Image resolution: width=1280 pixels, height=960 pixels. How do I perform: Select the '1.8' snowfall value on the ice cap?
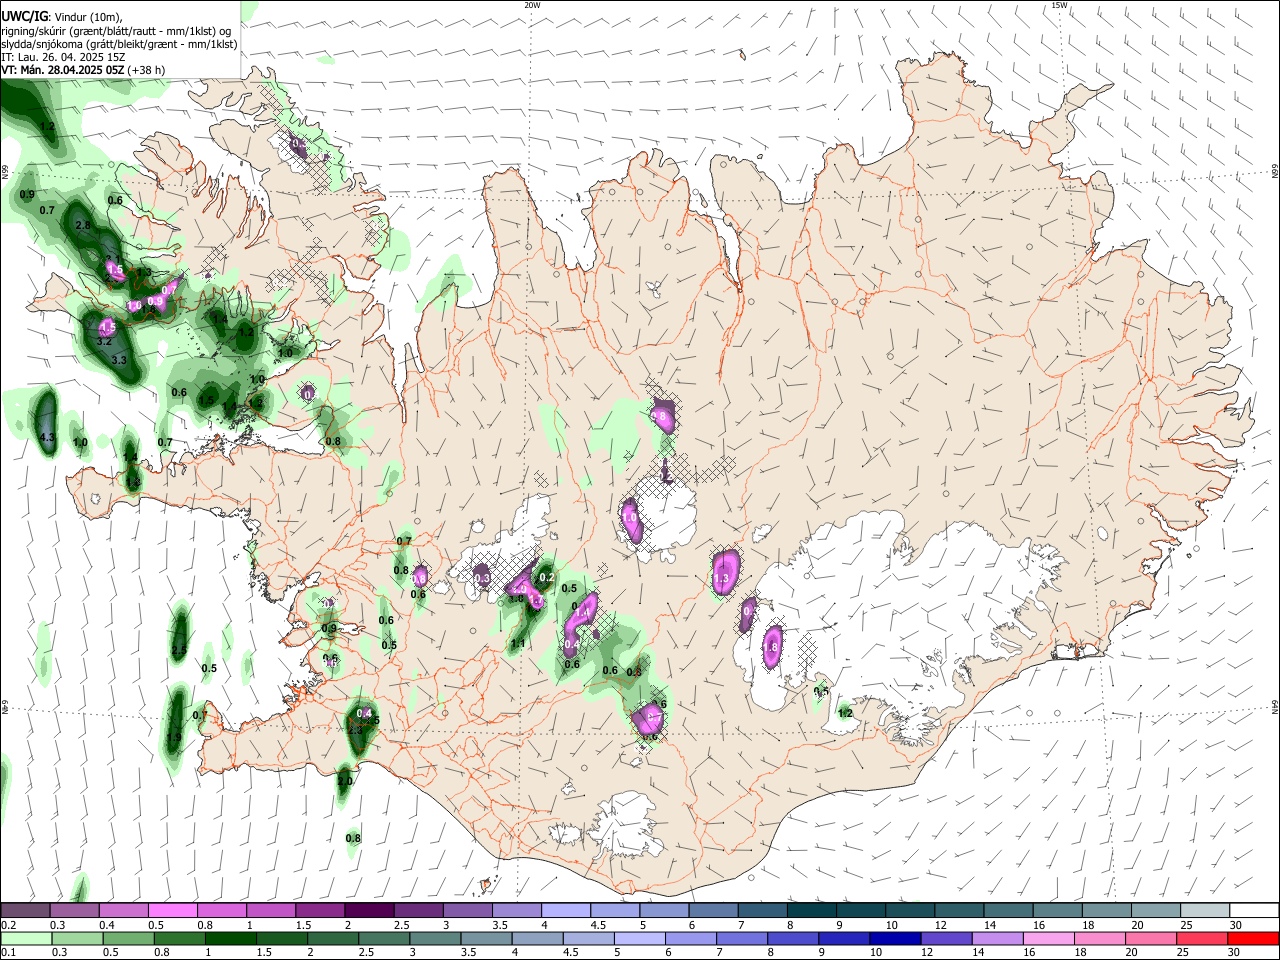coord(771,647)
